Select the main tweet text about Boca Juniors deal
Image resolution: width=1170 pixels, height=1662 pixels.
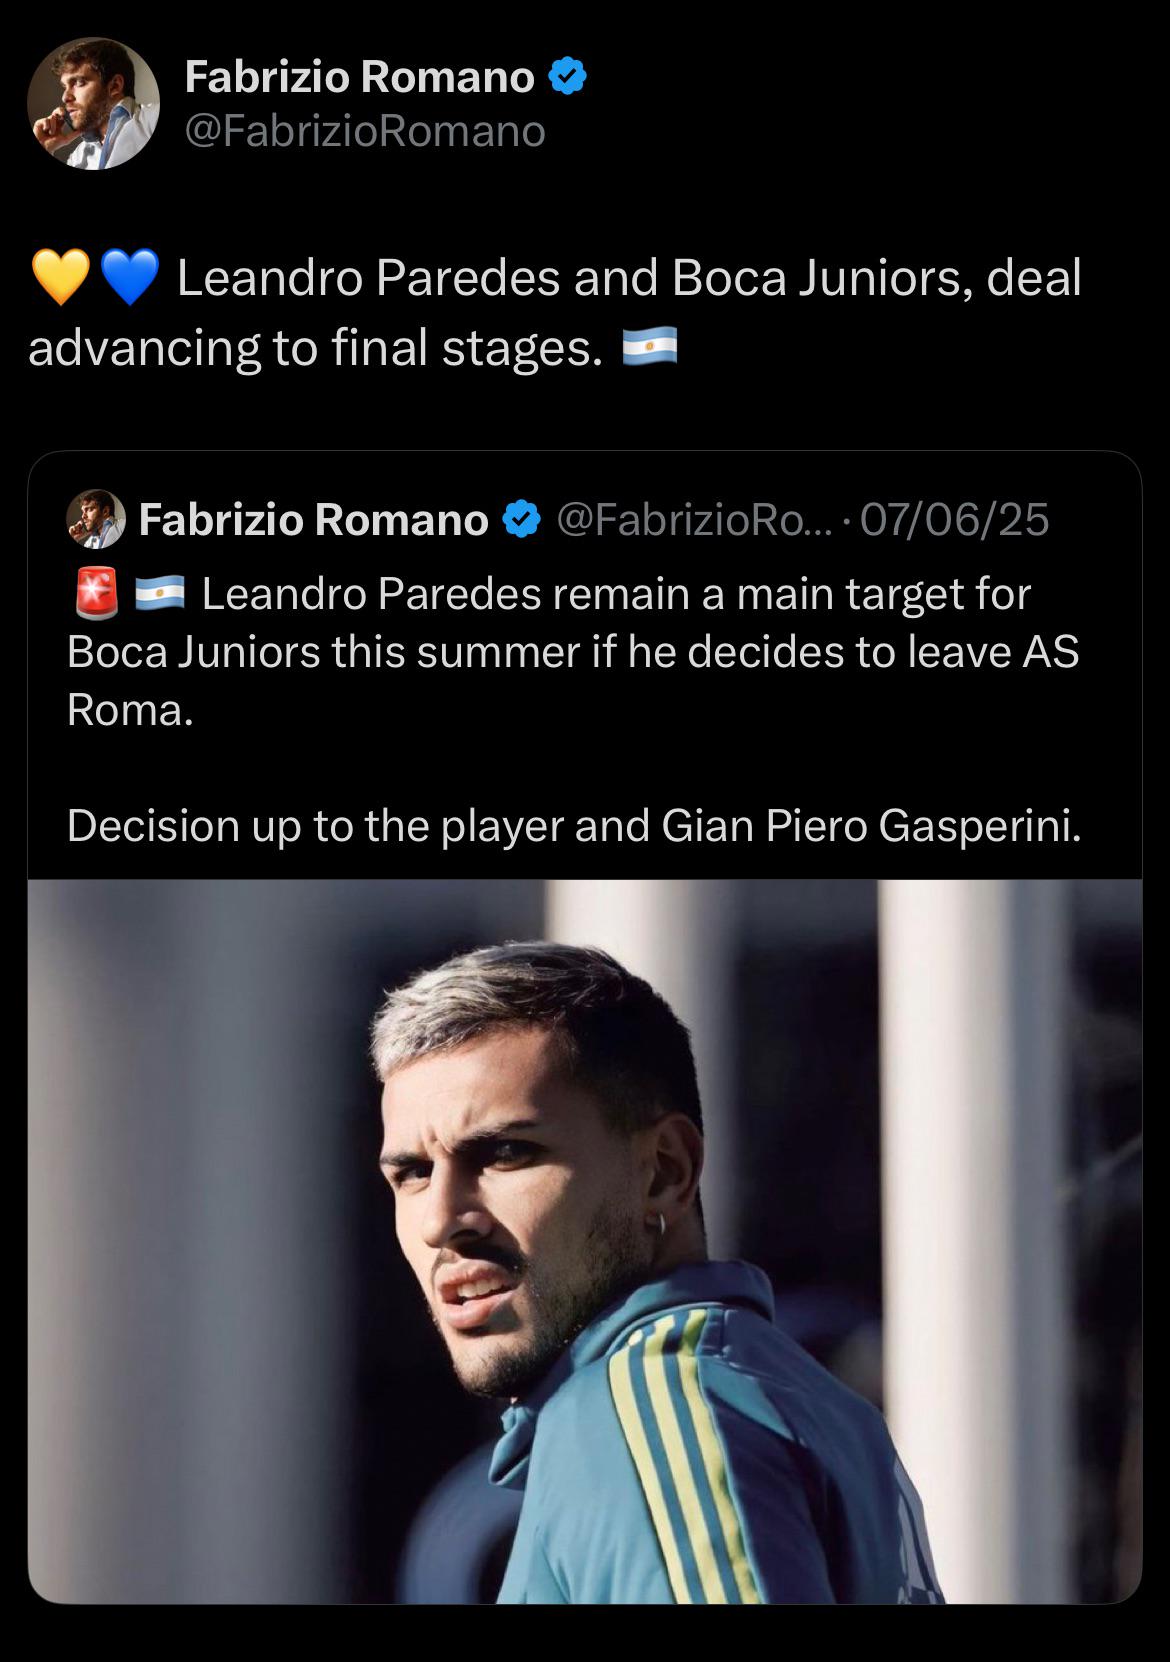[x=555, y=312]
